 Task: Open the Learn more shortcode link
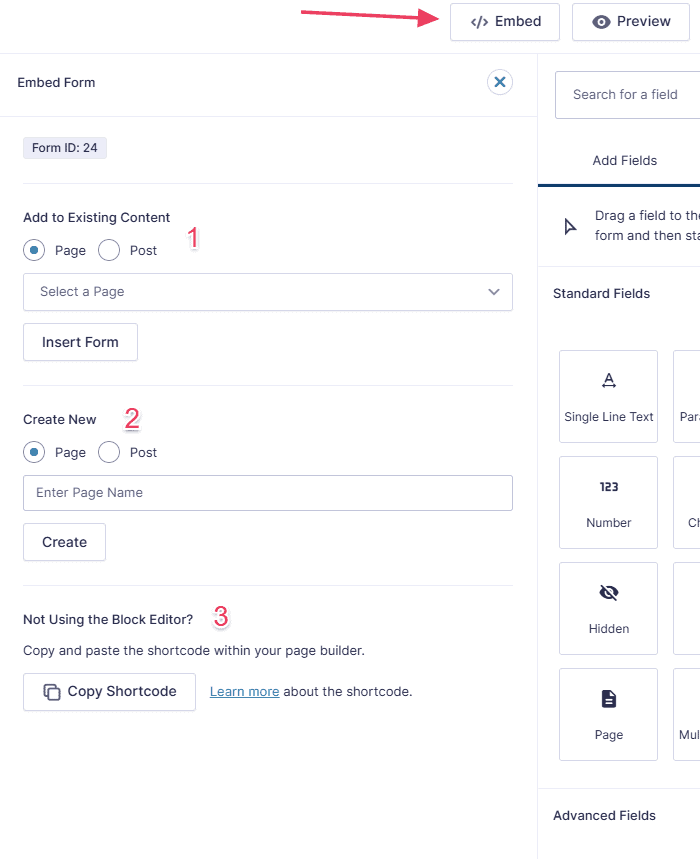click(244, 692)
